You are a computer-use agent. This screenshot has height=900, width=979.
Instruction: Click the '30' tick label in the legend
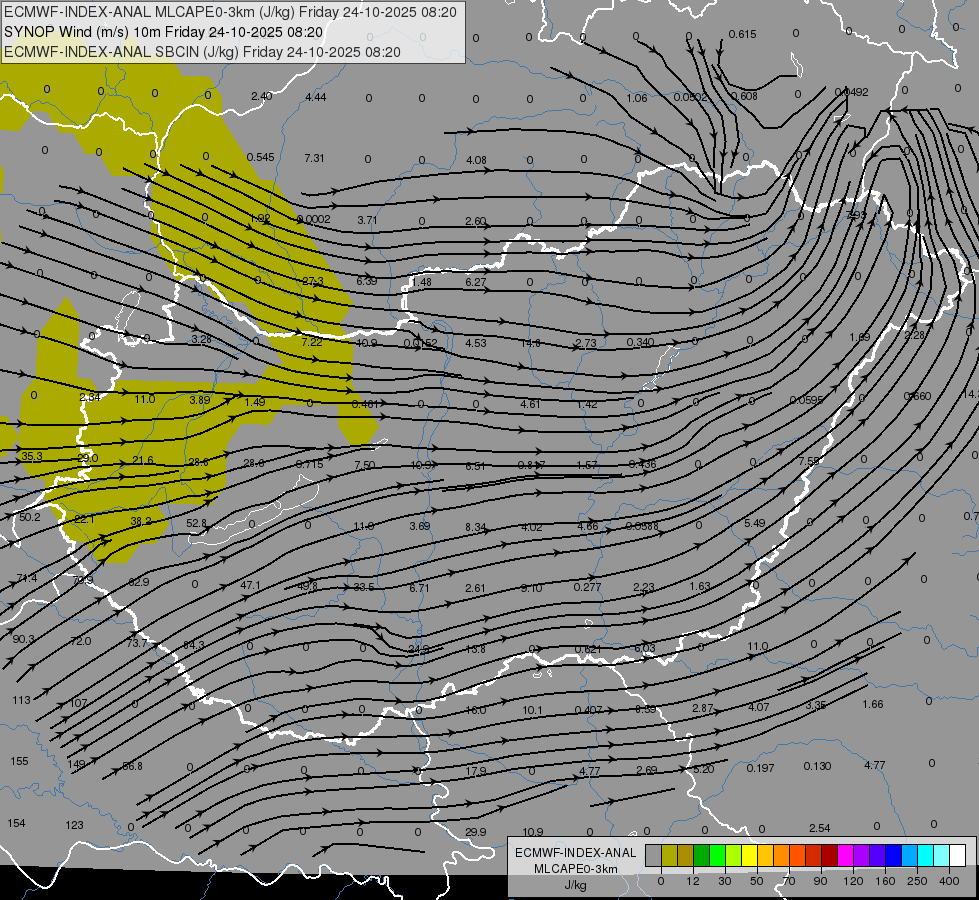pyautogui.click(x=725, y=881)
